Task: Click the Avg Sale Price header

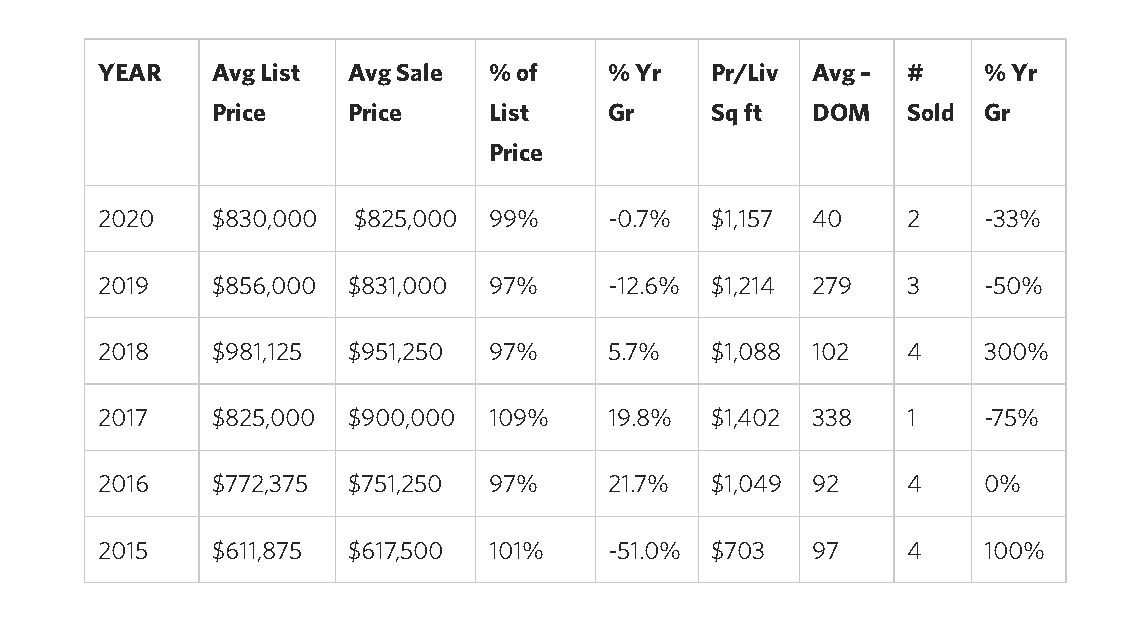Action: point(395,92)
